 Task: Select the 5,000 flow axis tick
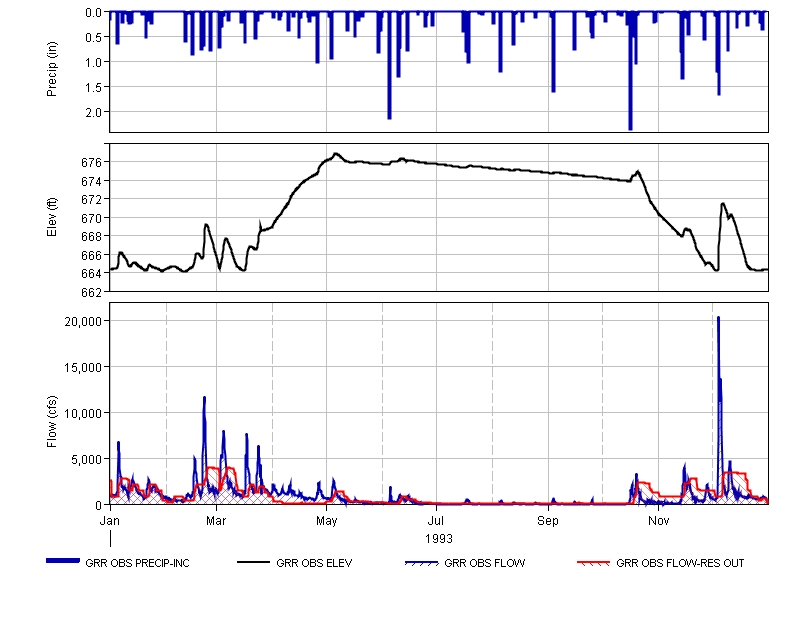[x=86, y=460]
